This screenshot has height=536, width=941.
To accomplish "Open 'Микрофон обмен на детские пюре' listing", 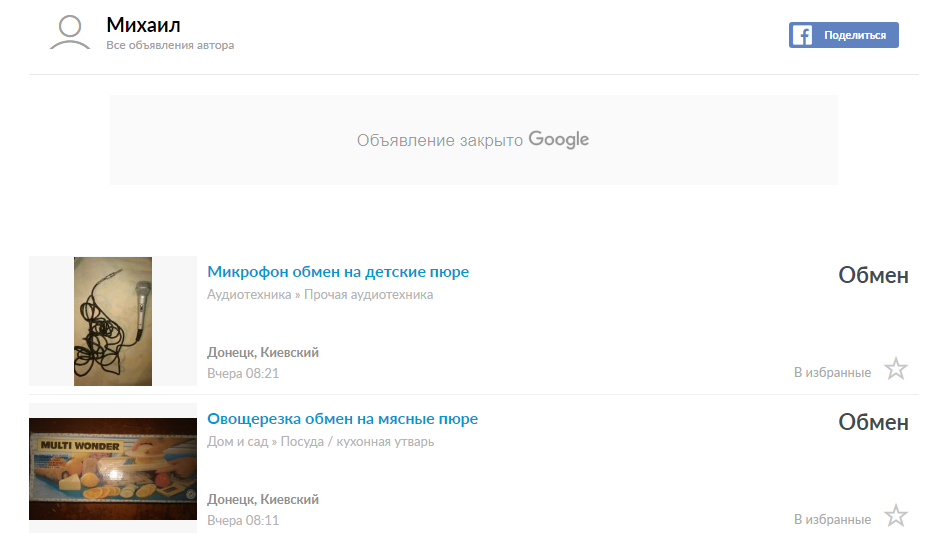I will (337, 272).
